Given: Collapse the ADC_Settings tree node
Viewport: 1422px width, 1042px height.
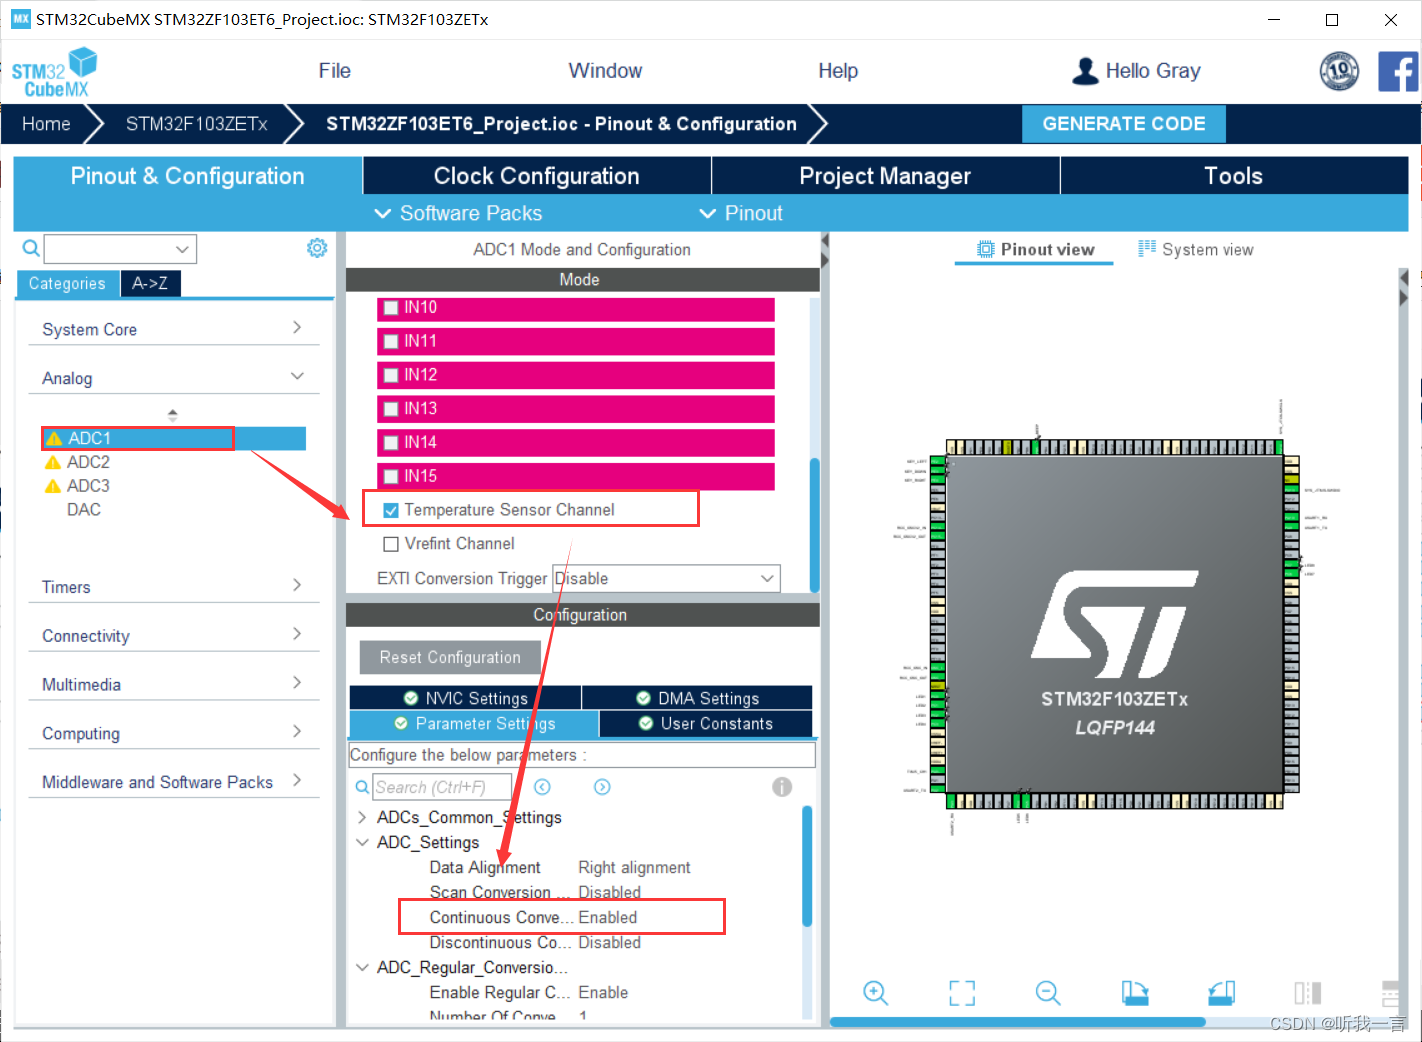Looking at the screenshot, I should pyautogui.click(x=362, y=842).
